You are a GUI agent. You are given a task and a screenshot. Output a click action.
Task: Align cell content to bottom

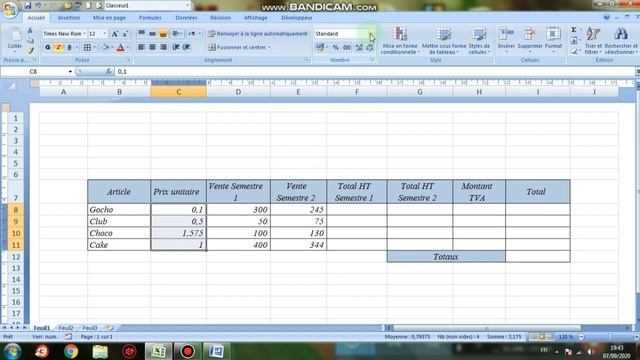click(x=163, y=34)
